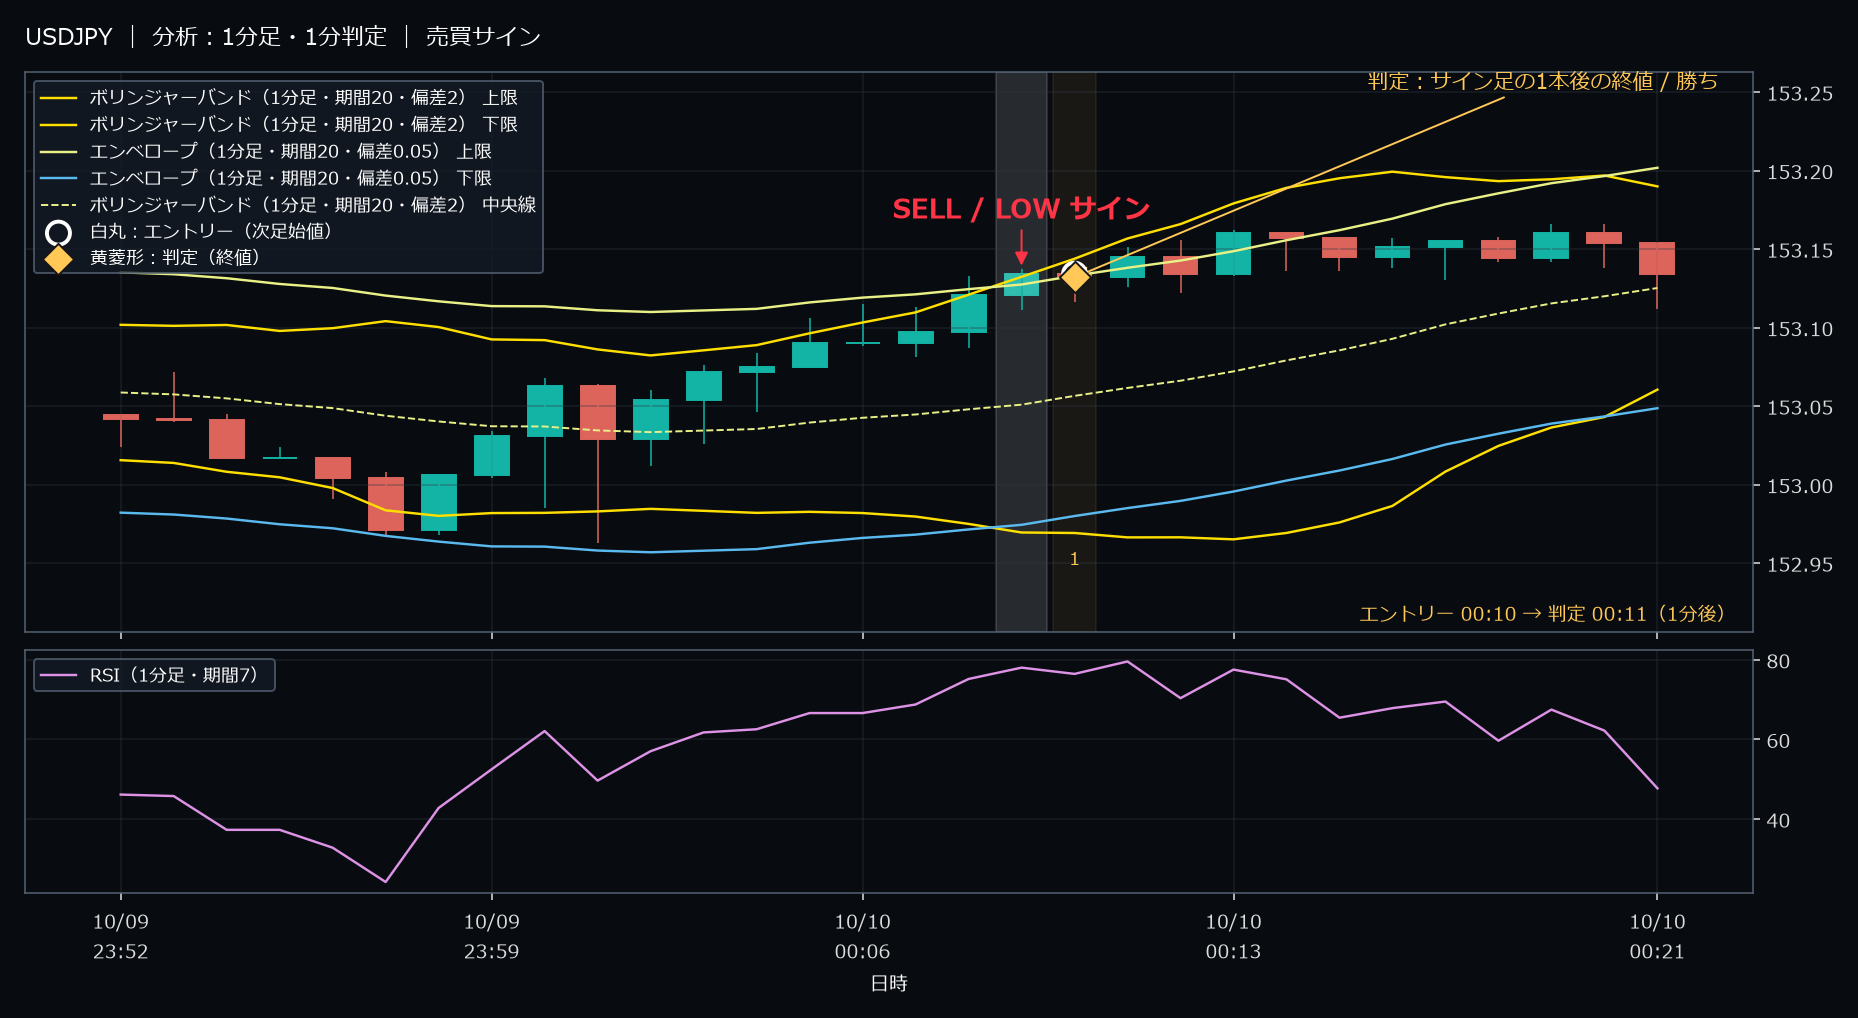Click the dashed line swatch for 中央線 legend entry
1858x1018 pixels.
click(59, 205)
